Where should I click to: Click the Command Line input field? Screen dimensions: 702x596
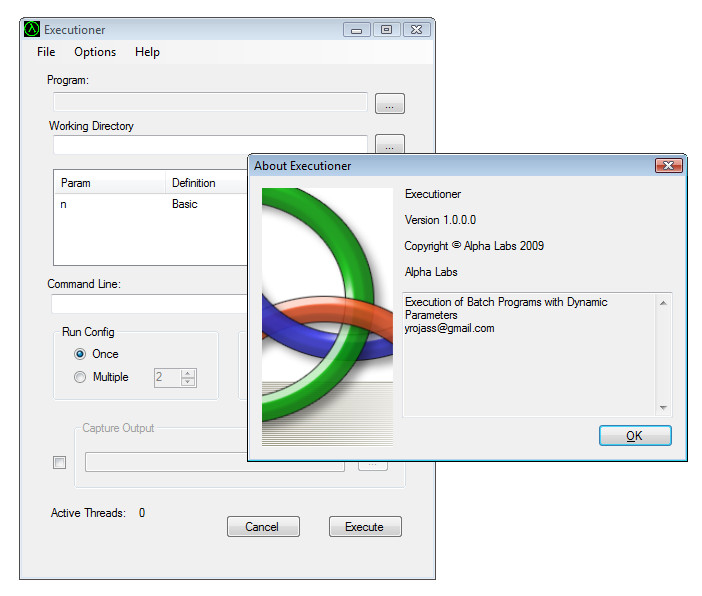click(150, 304)
